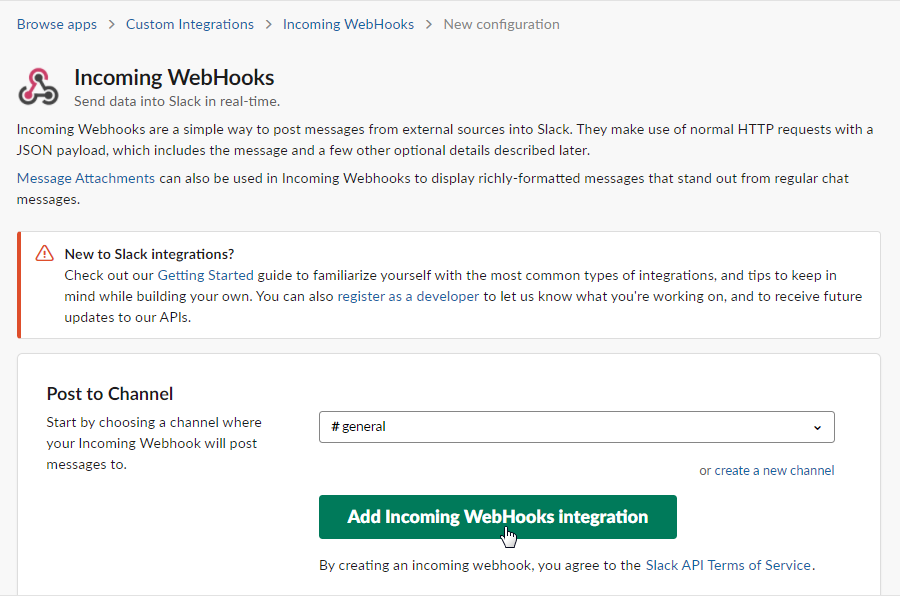Go to Custom Integrations via breadcrumb
The width and height of the screenshot is (900, 596).
pos(189,24)
